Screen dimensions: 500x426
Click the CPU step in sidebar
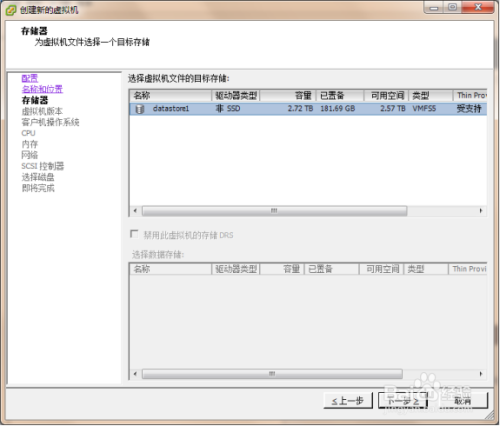[x=28, y=133]
